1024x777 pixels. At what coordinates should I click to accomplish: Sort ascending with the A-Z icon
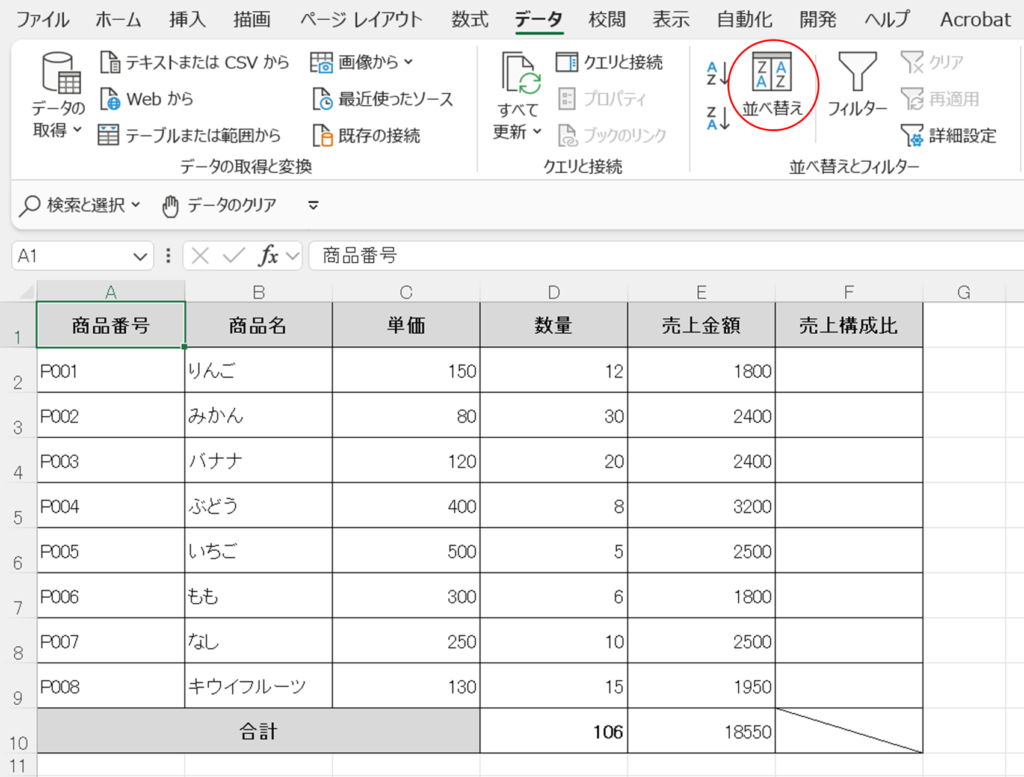pos(718,72)
